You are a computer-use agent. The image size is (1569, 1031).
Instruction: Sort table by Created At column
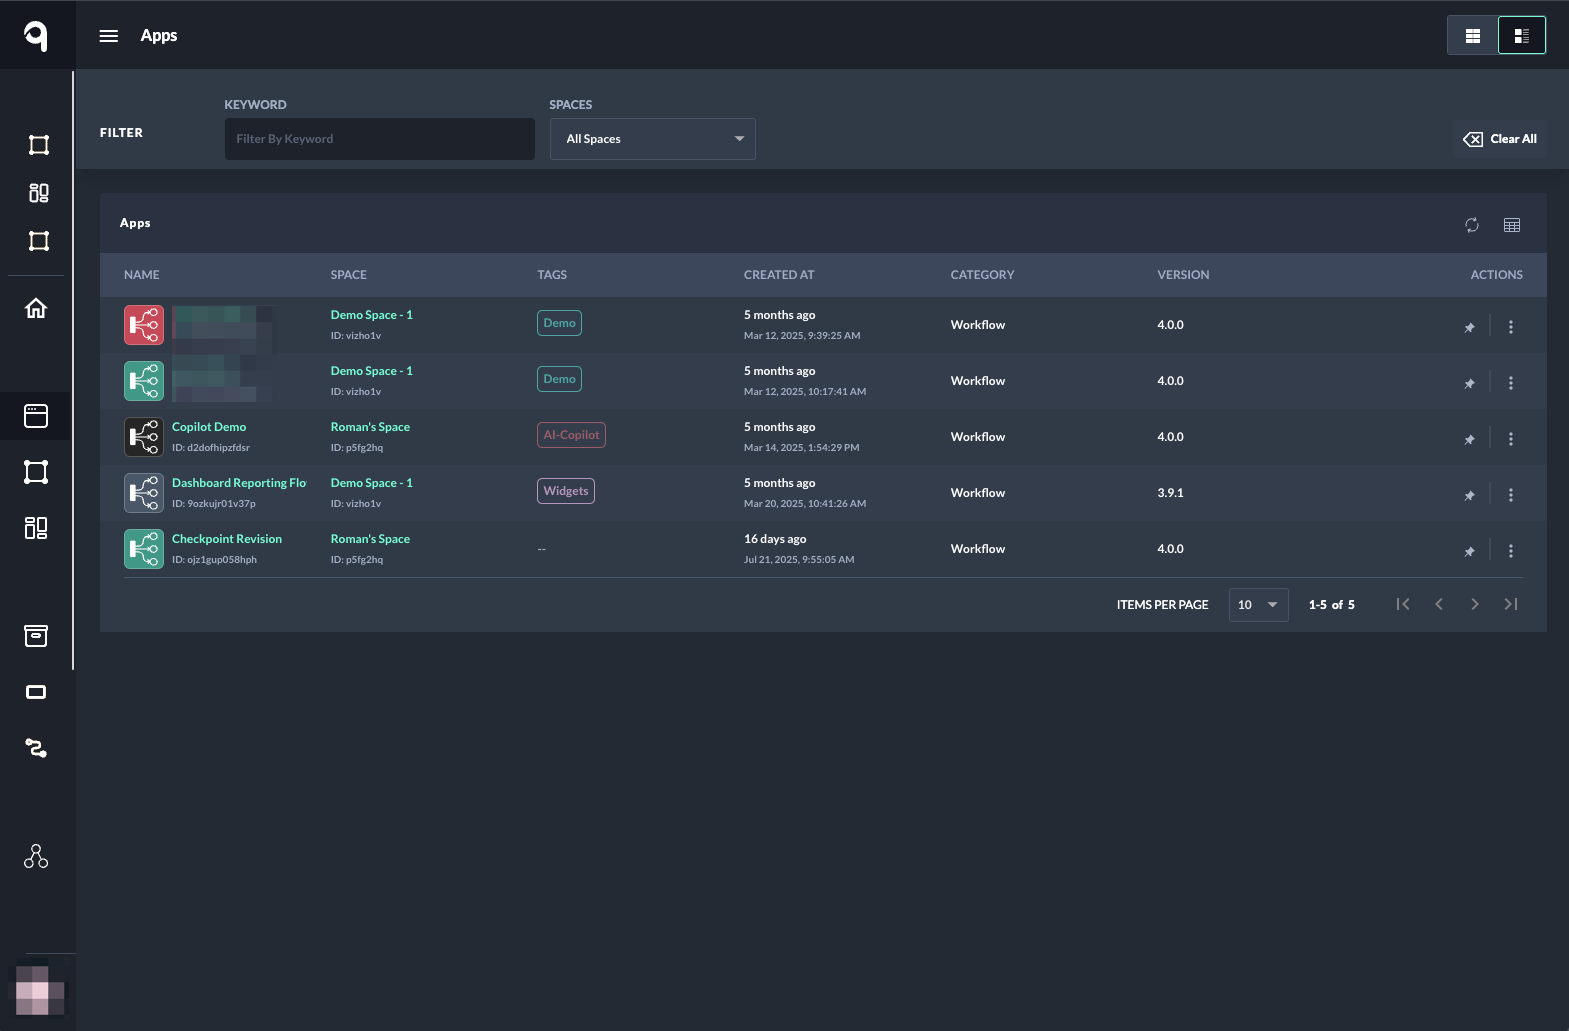[778, 275]
